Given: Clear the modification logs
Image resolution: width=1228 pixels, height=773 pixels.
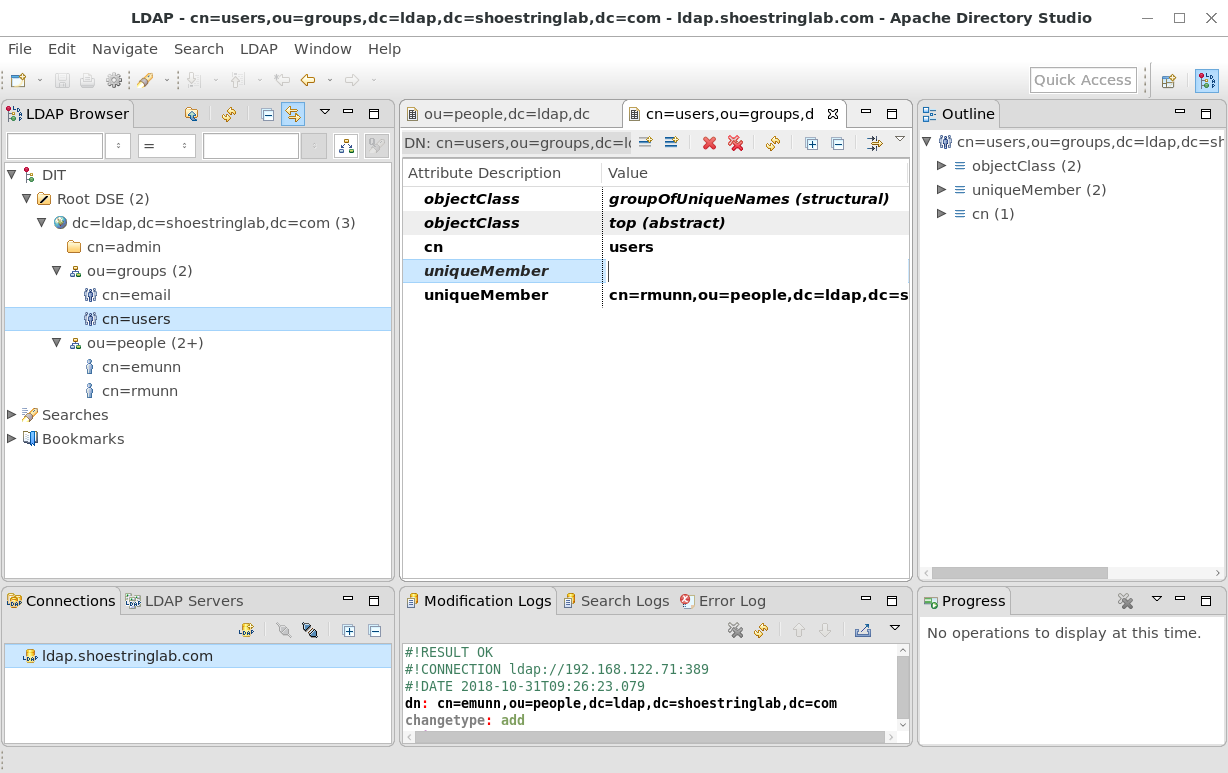Looking at the screenshot, I should (735, 630).
